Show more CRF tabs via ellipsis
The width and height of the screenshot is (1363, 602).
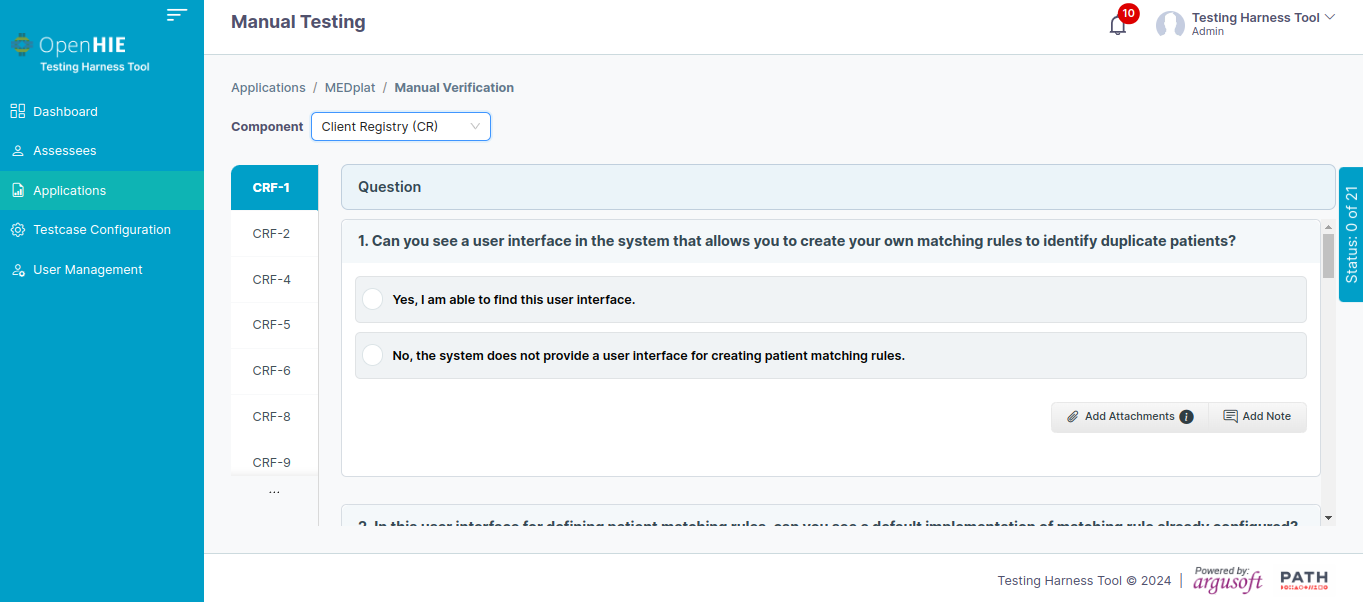coord(275,492)
